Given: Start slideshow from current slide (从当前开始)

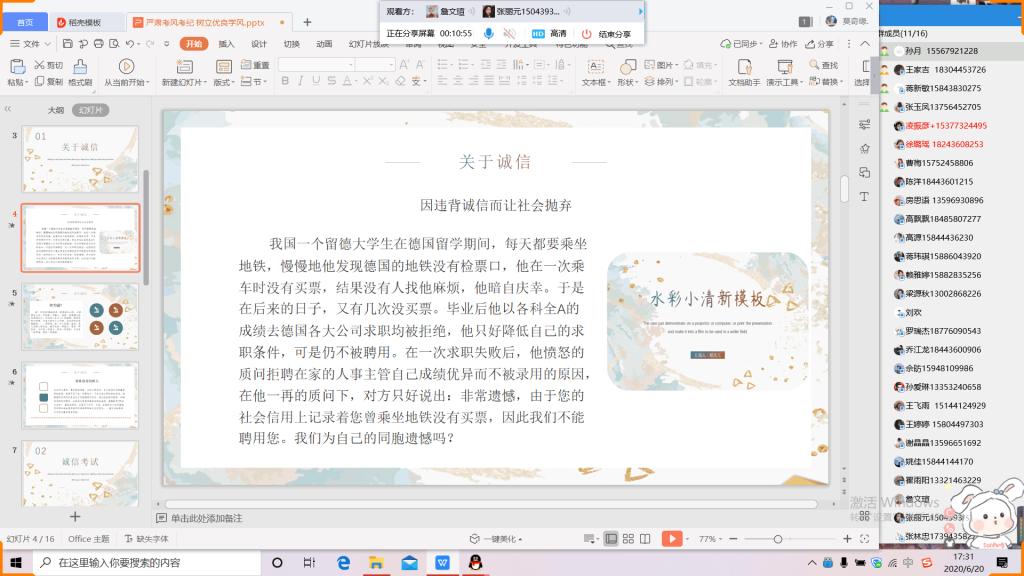Looking at the screenshot, I should point(126,72).
